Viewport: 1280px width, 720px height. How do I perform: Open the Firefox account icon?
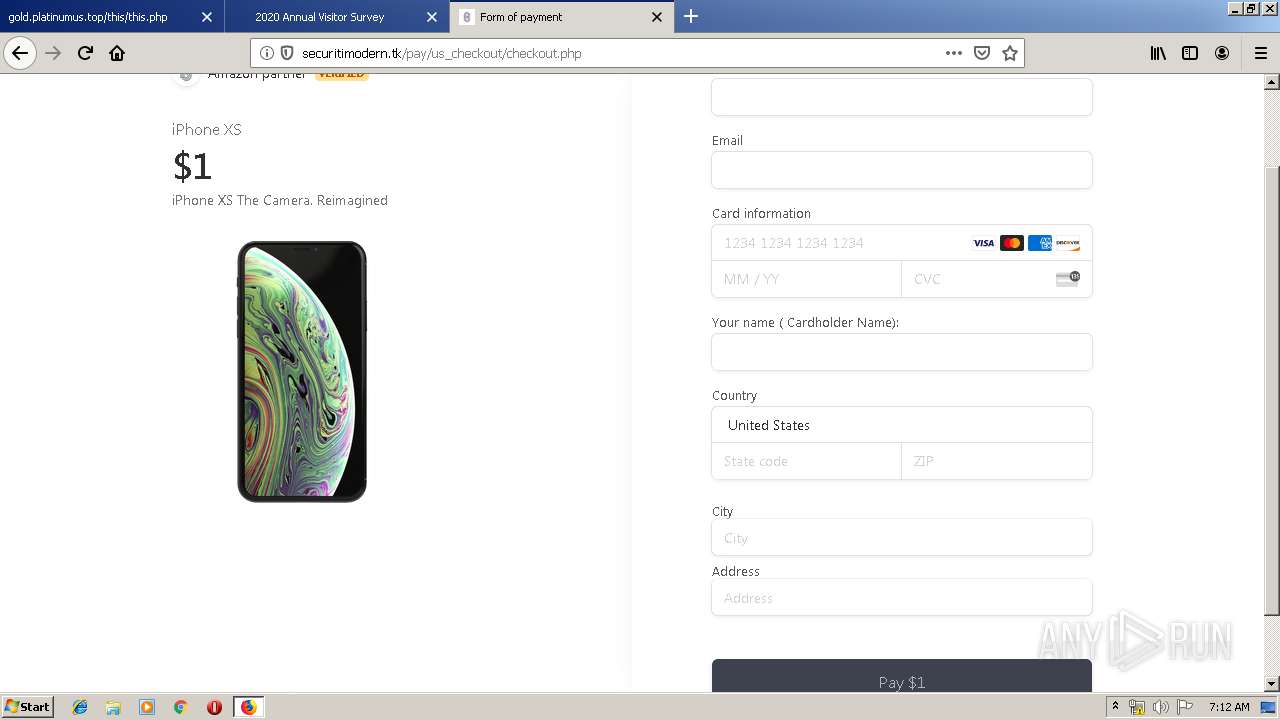click(x=1222, y=53)
